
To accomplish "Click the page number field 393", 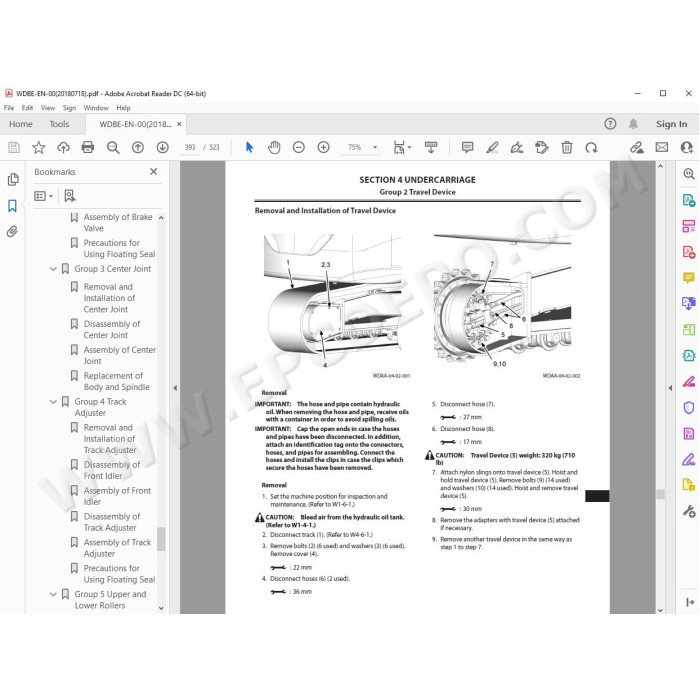I will tap(190, 147).
